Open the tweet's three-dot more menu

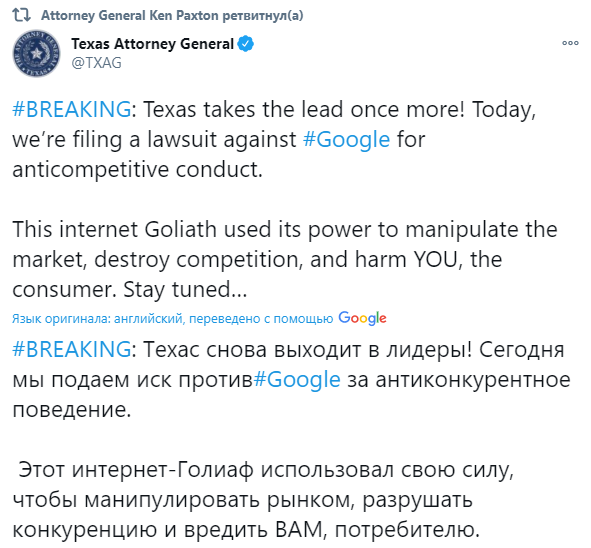(x=570, y=43)
